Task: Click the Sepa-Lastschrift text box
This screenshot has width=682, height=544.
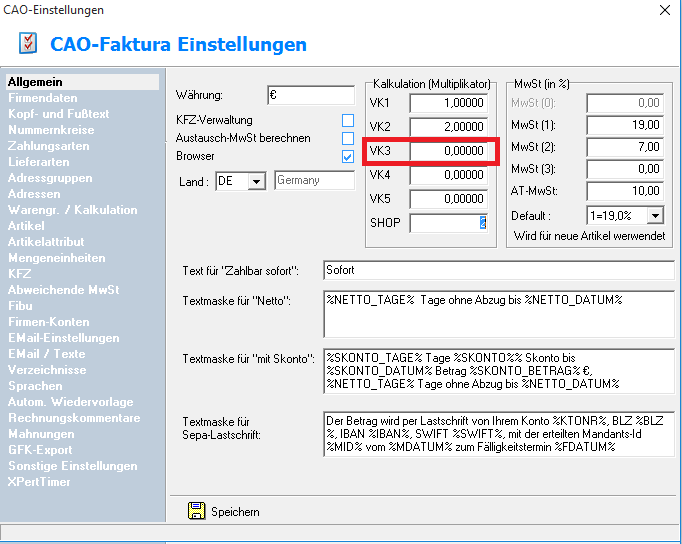Action: (x=499, y=434)
